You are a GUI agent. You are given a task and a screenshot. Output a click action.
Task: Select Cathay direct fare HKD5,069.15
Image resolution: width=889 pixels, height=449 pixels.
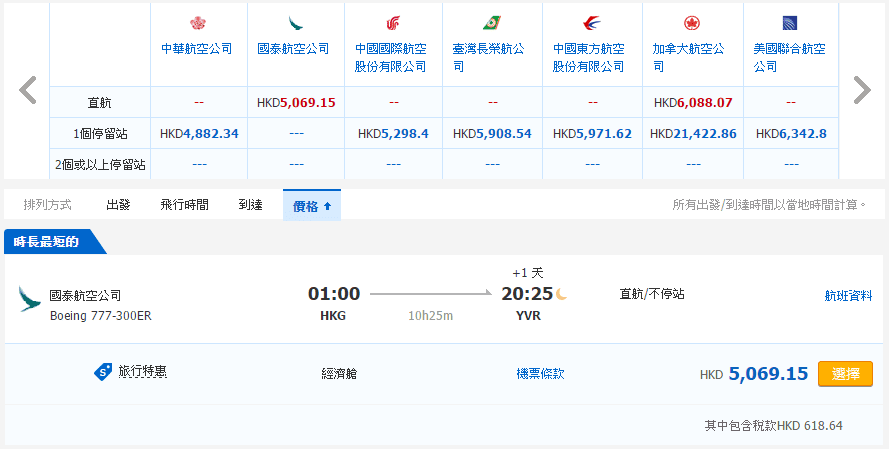click(295, 102)
